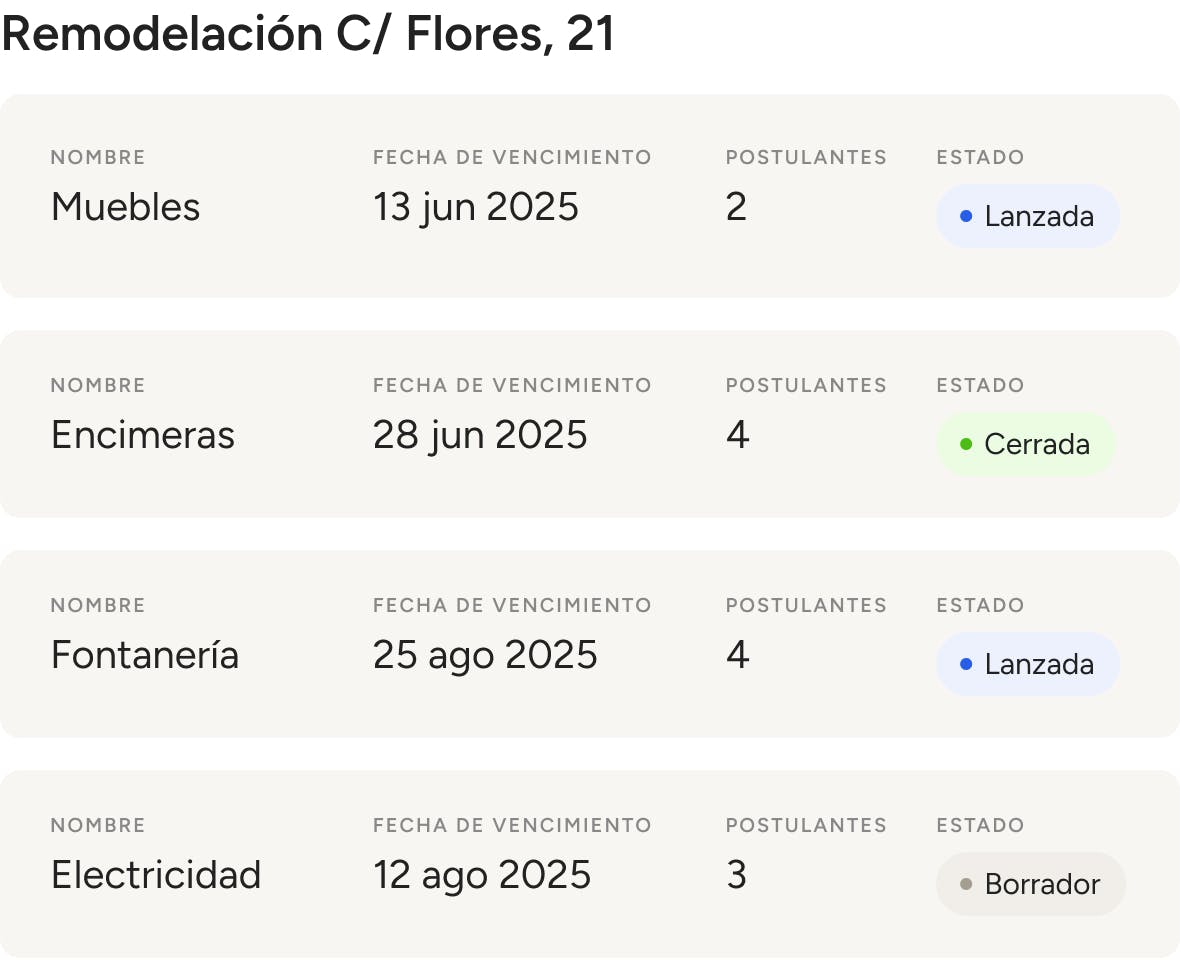Click the green status dot beside Cerrada
The width and height of the screenshot is (1180, 960).
coord(966,444)
